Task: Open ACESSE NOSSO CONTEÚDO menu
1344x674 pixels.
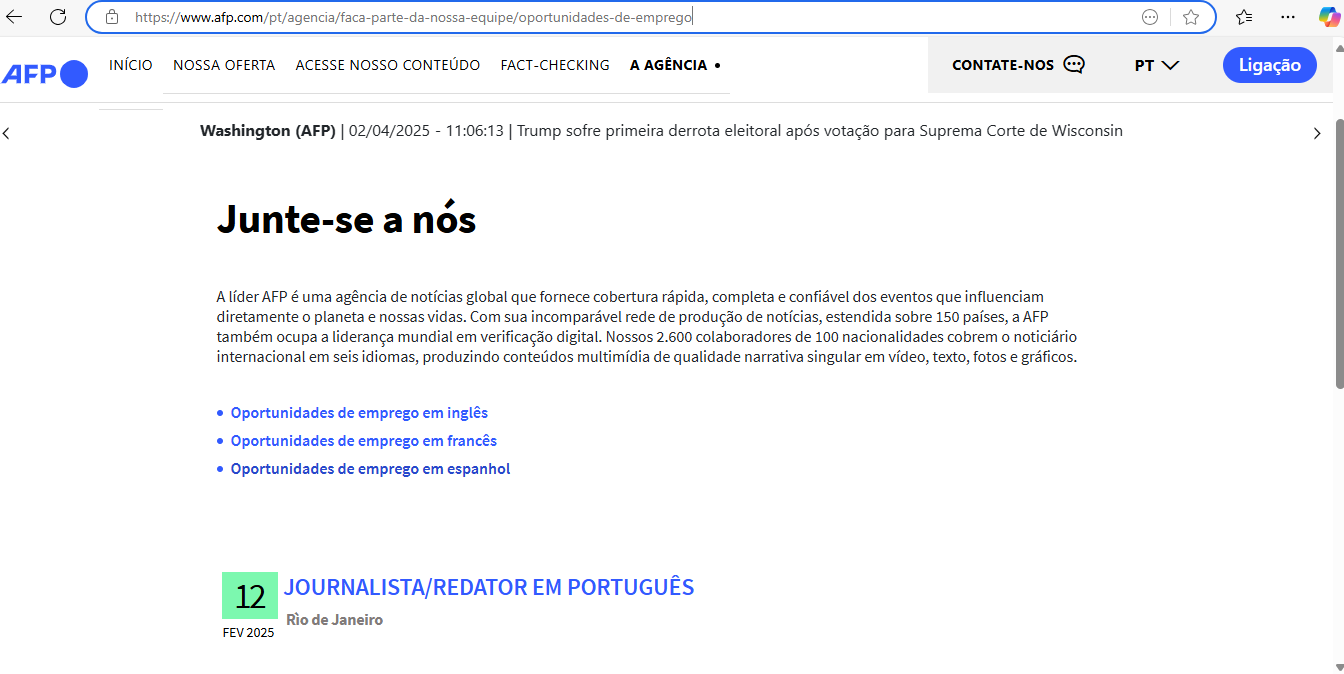Action: point(388,65)
